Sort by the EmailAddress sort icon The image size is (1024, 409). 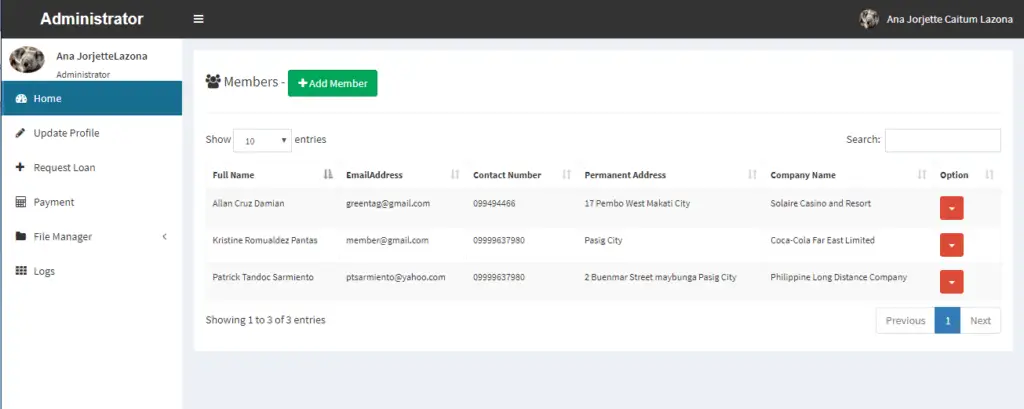pyautogui.click(x=455, y=174)
